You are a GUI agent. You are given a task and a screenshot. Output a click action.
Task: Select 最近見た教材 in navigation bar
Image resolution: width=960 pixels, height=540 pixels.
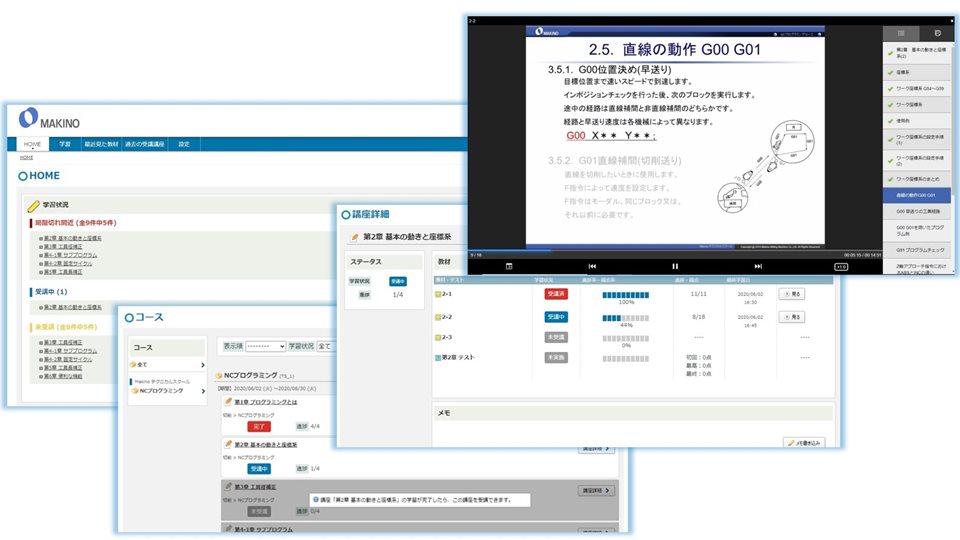coord(100,144)
